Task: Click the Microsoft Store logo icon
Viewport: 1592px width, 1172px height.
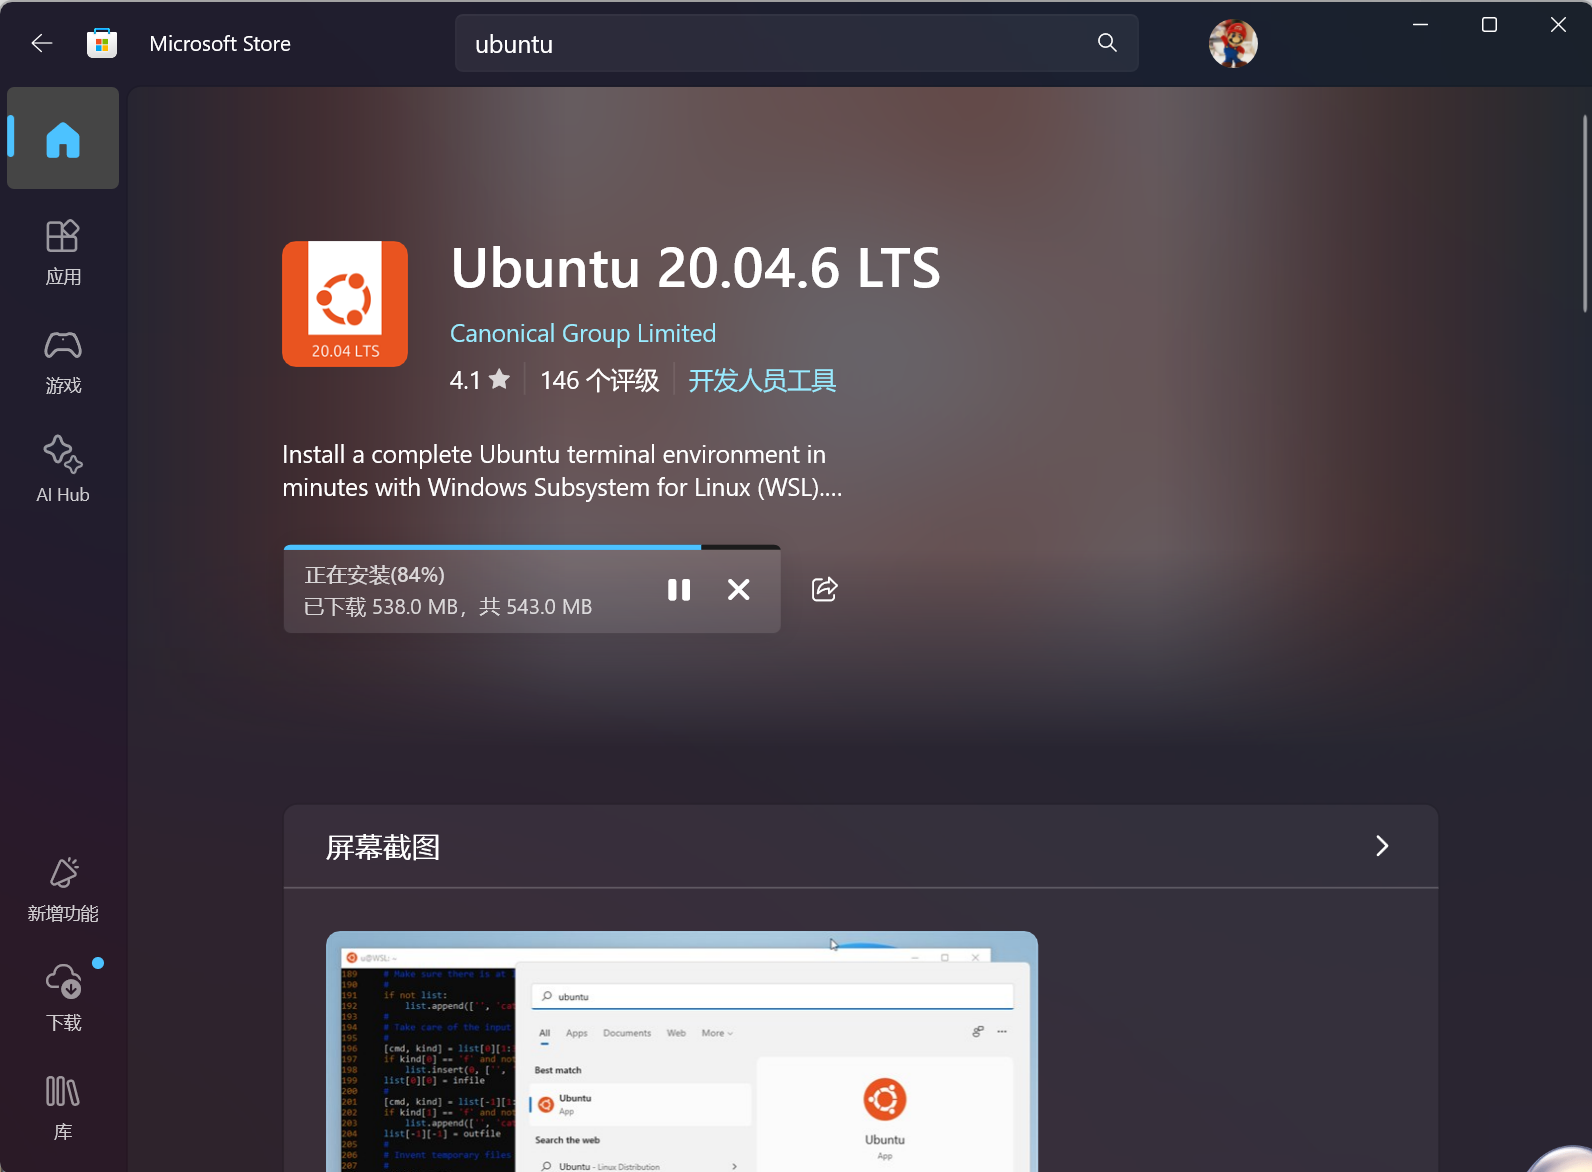Action: [x=102, y=43]
